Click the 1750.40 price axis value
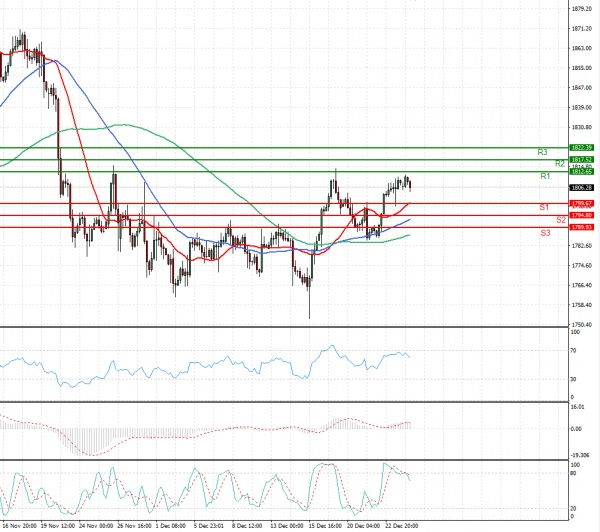Screen dimensions: 600x532 582,325
